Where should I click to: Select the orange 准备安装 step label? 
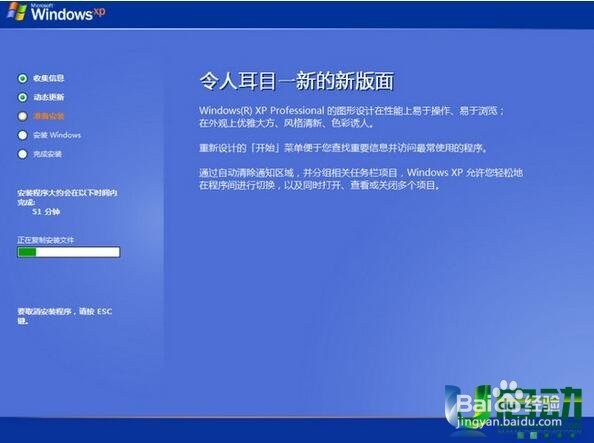(x=48, y=116)
